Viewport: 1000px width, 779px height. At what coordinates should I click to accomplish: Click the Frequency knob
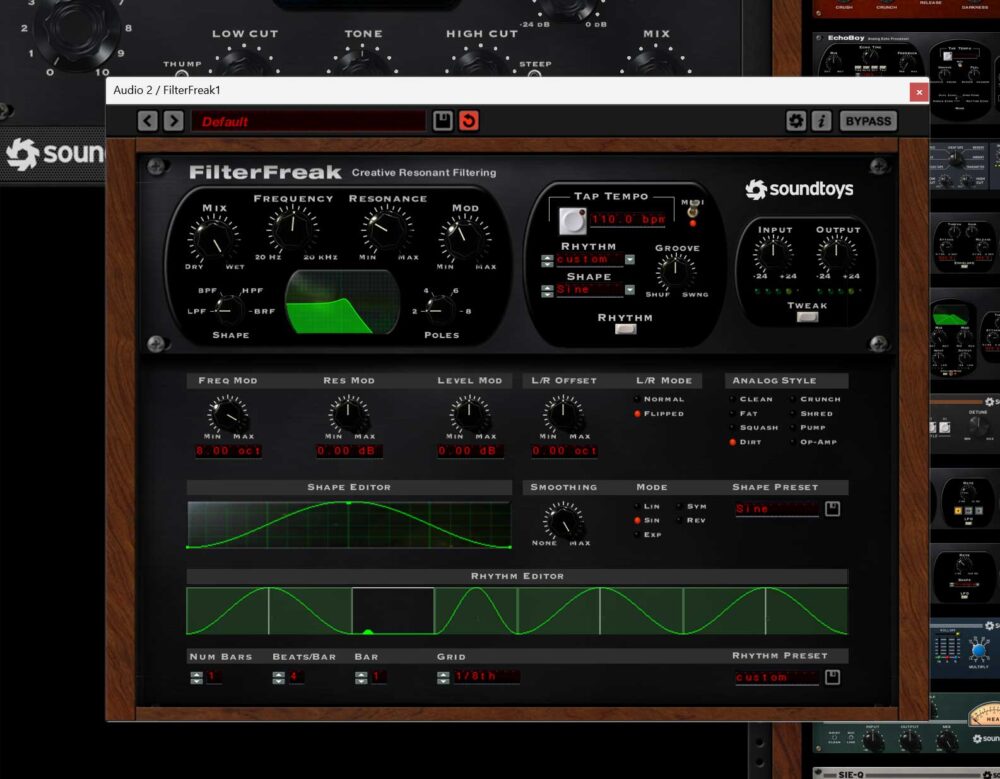coord(293,228)
